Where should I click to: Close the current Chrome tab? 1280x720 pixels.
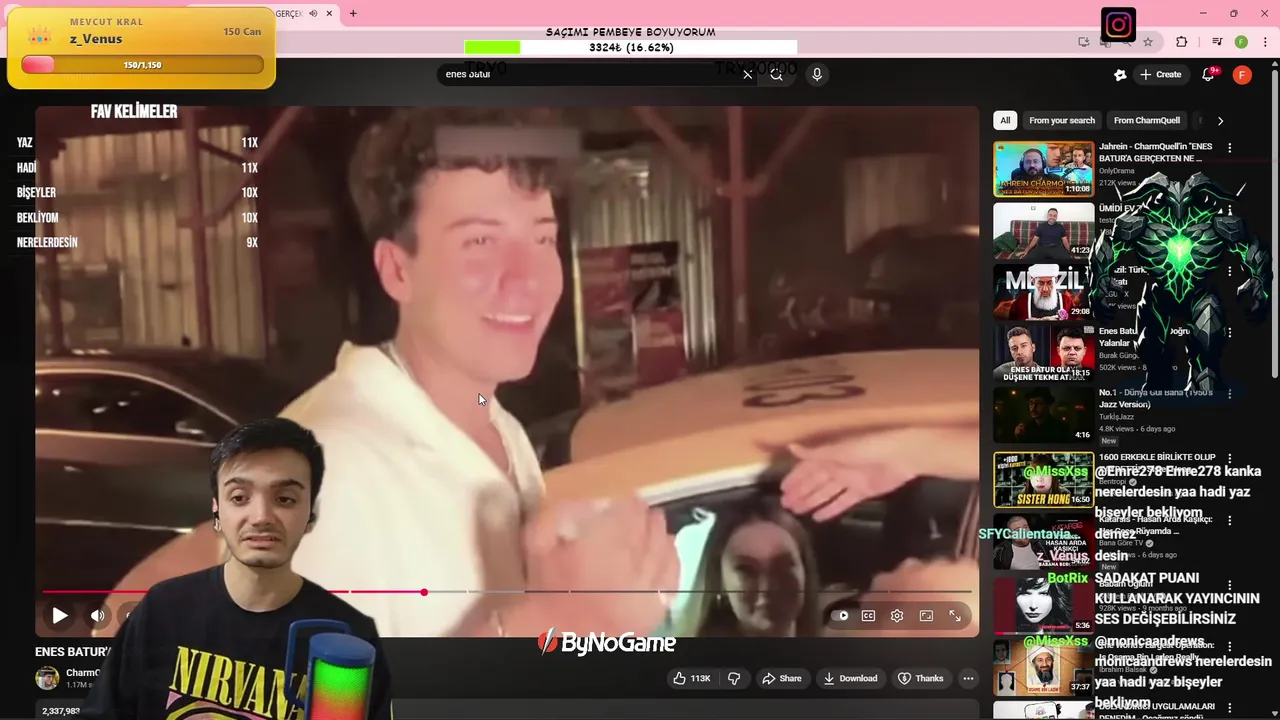[329, 13]
